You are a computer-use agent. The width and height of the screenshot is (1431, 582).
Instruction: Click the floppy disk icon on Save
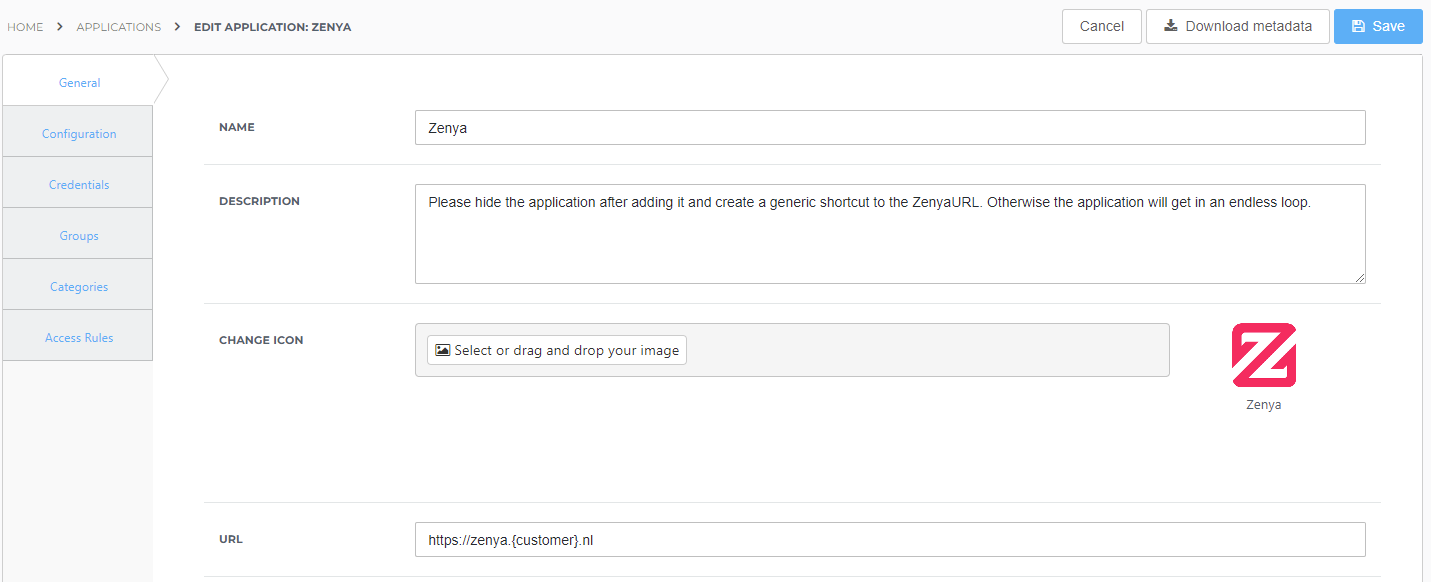click(x=1358, y=26)
